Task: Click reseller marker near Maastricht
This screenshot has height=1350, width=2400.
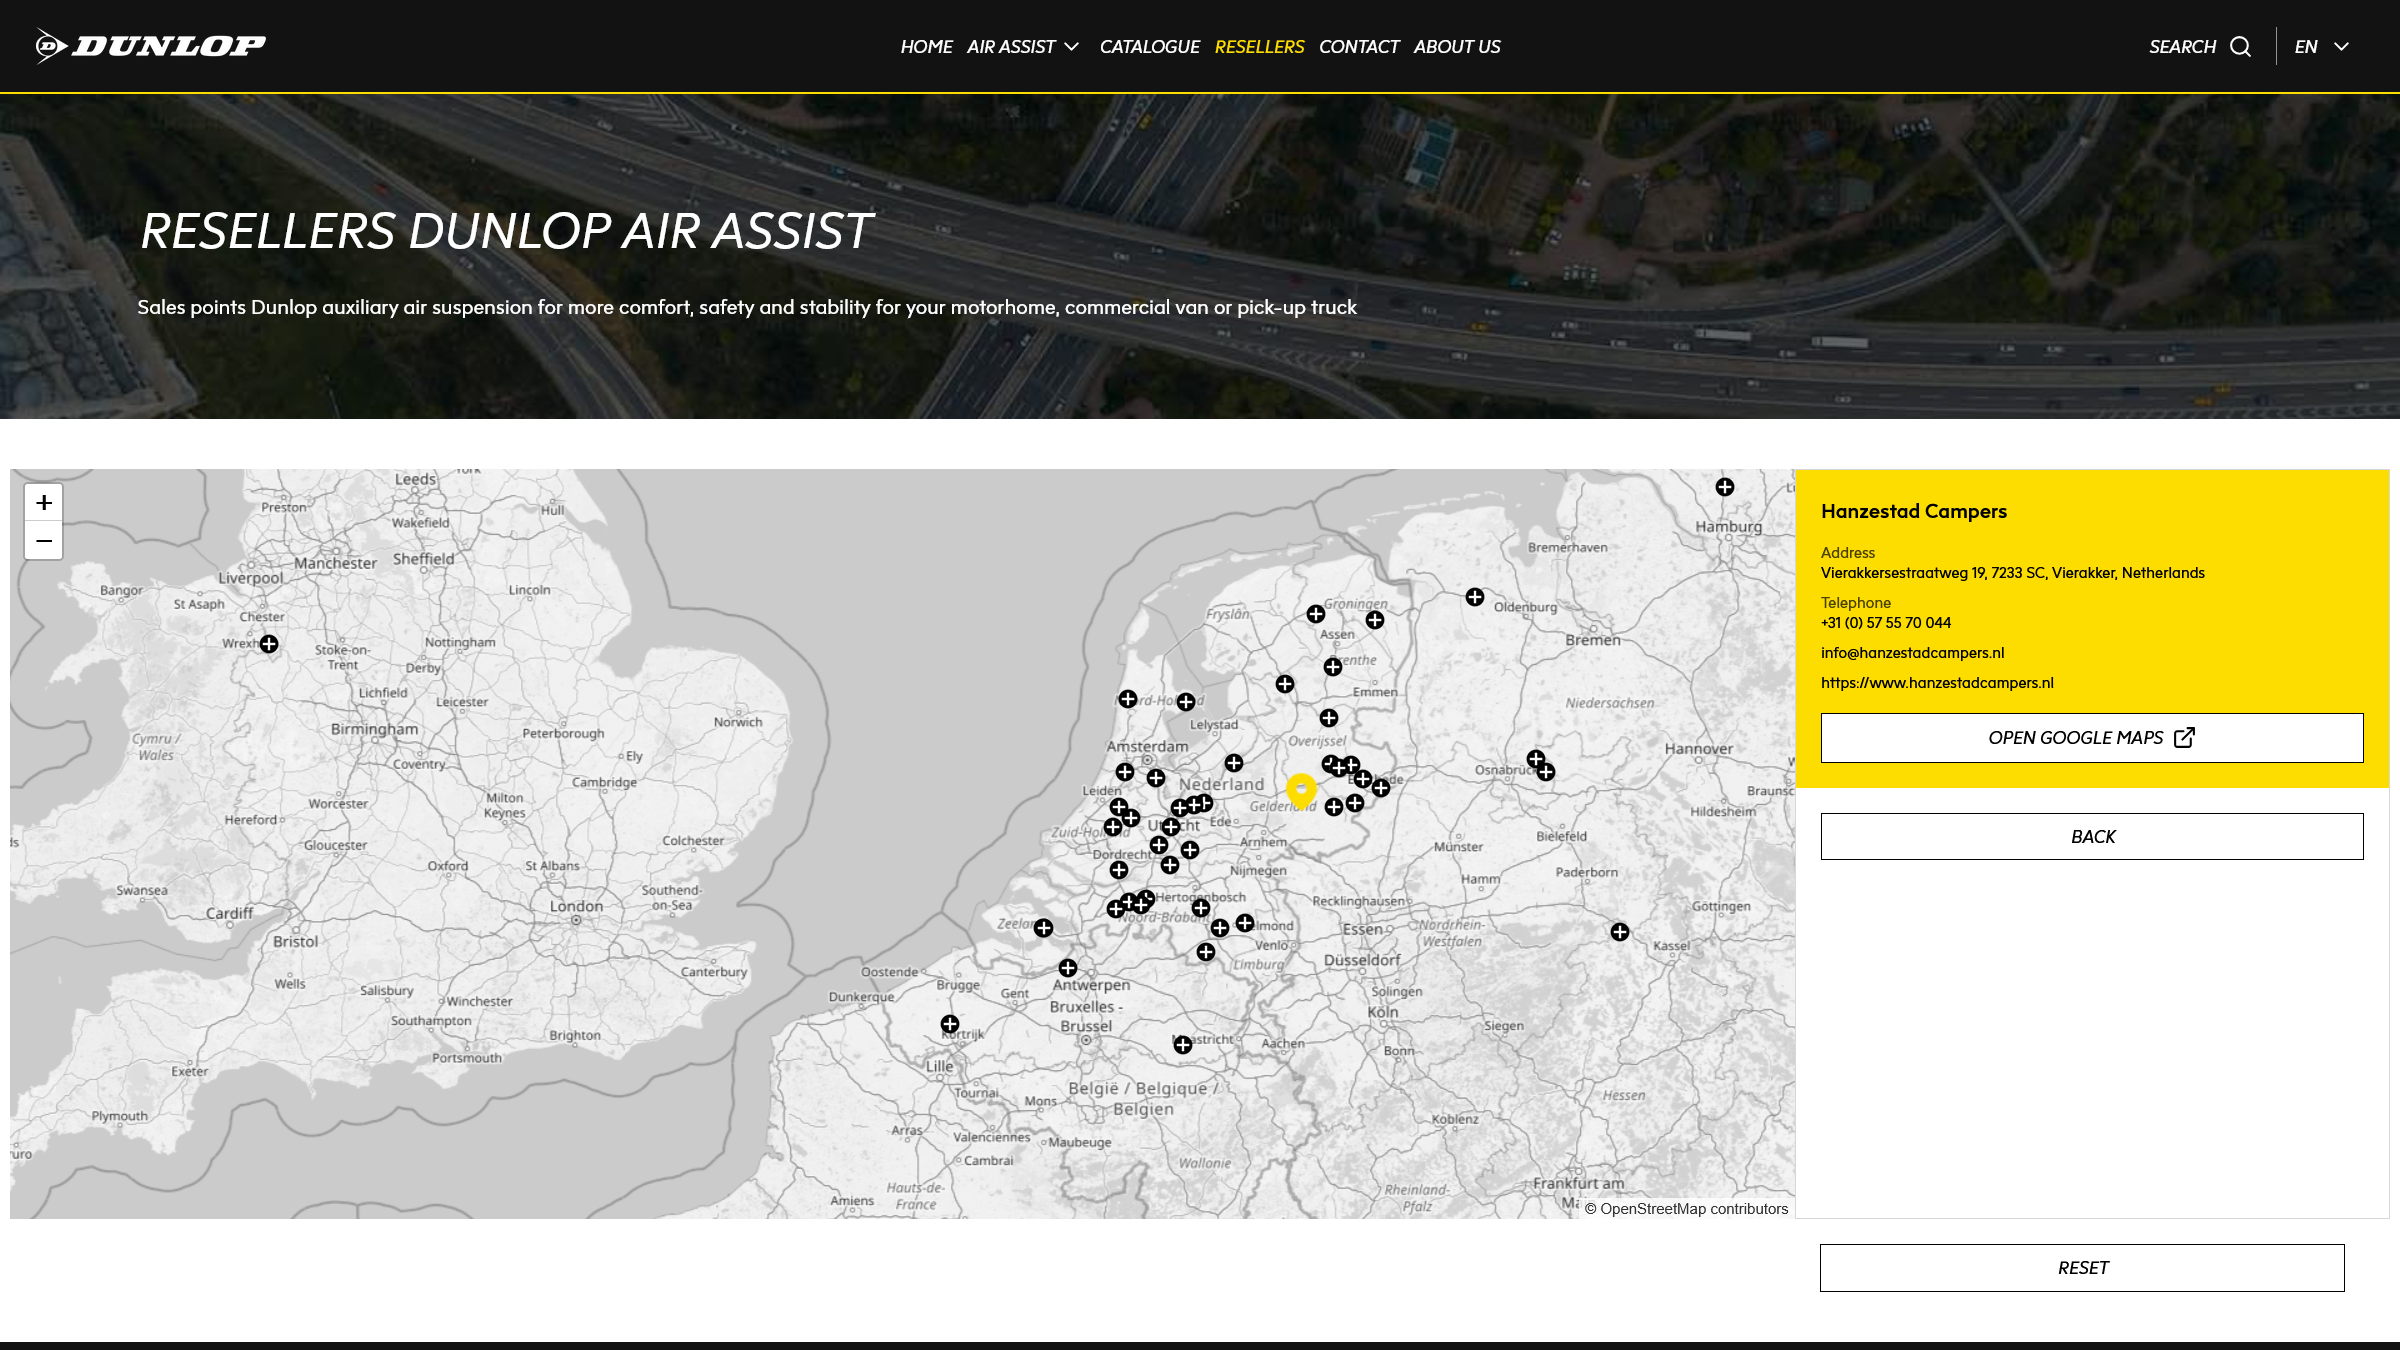Action: click(x=1183, y=1045)
